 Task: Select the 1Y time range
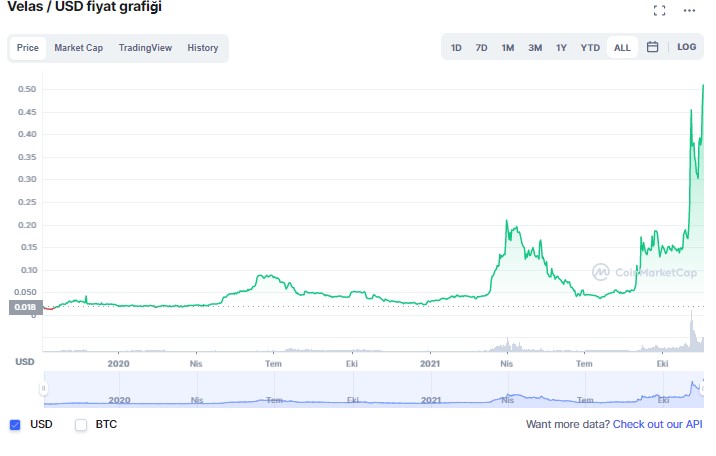coord(561,48)
